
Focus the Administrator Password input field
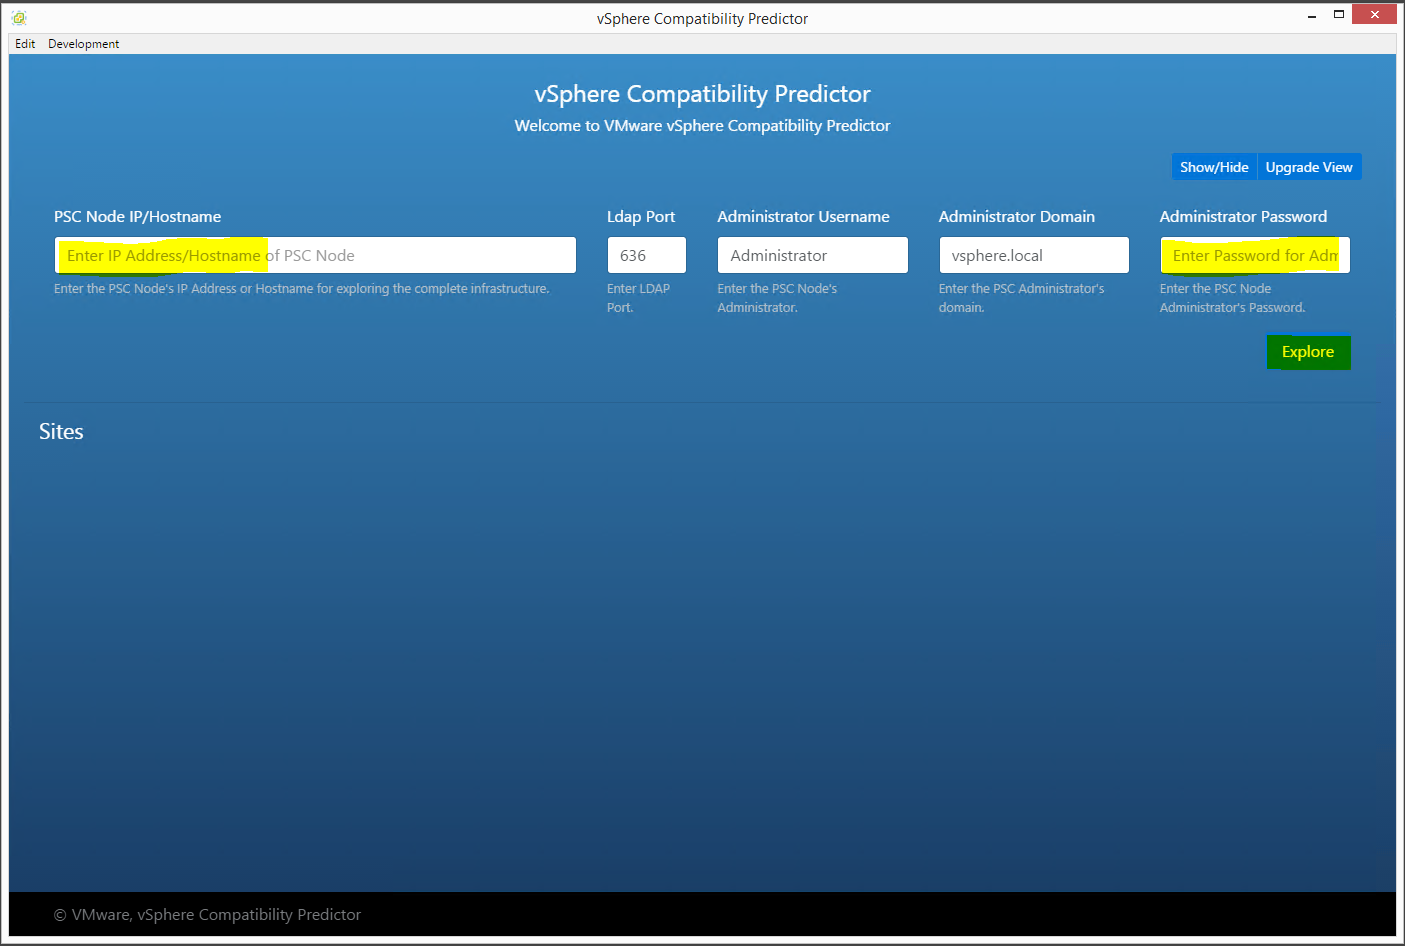[1255, 255]
